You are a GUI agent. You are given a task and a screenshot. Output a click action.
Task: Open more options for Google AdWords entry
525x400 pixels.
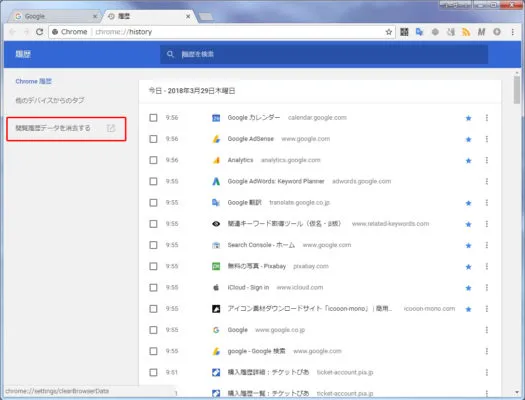coord(486,181)
